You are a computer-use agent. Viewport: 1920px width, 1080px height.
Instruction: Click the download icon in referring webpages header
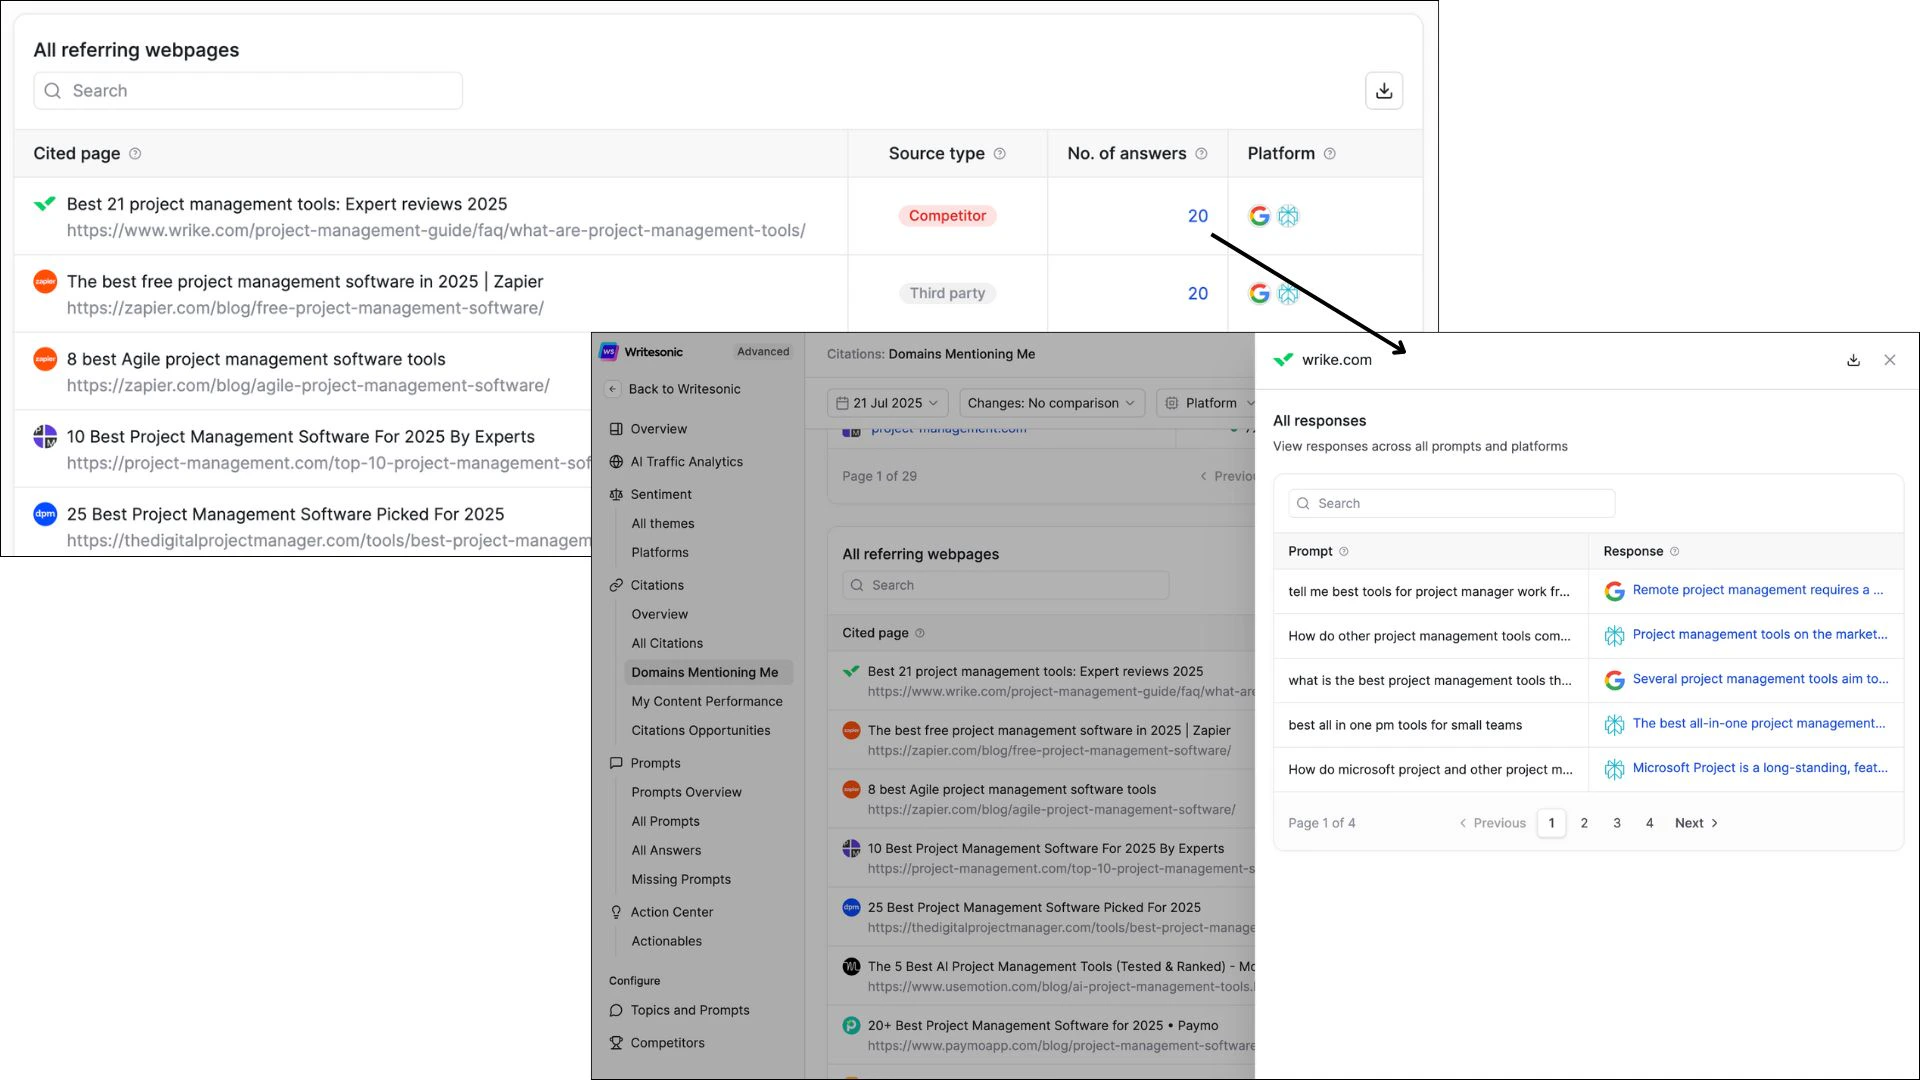[x=1384, y=91]
